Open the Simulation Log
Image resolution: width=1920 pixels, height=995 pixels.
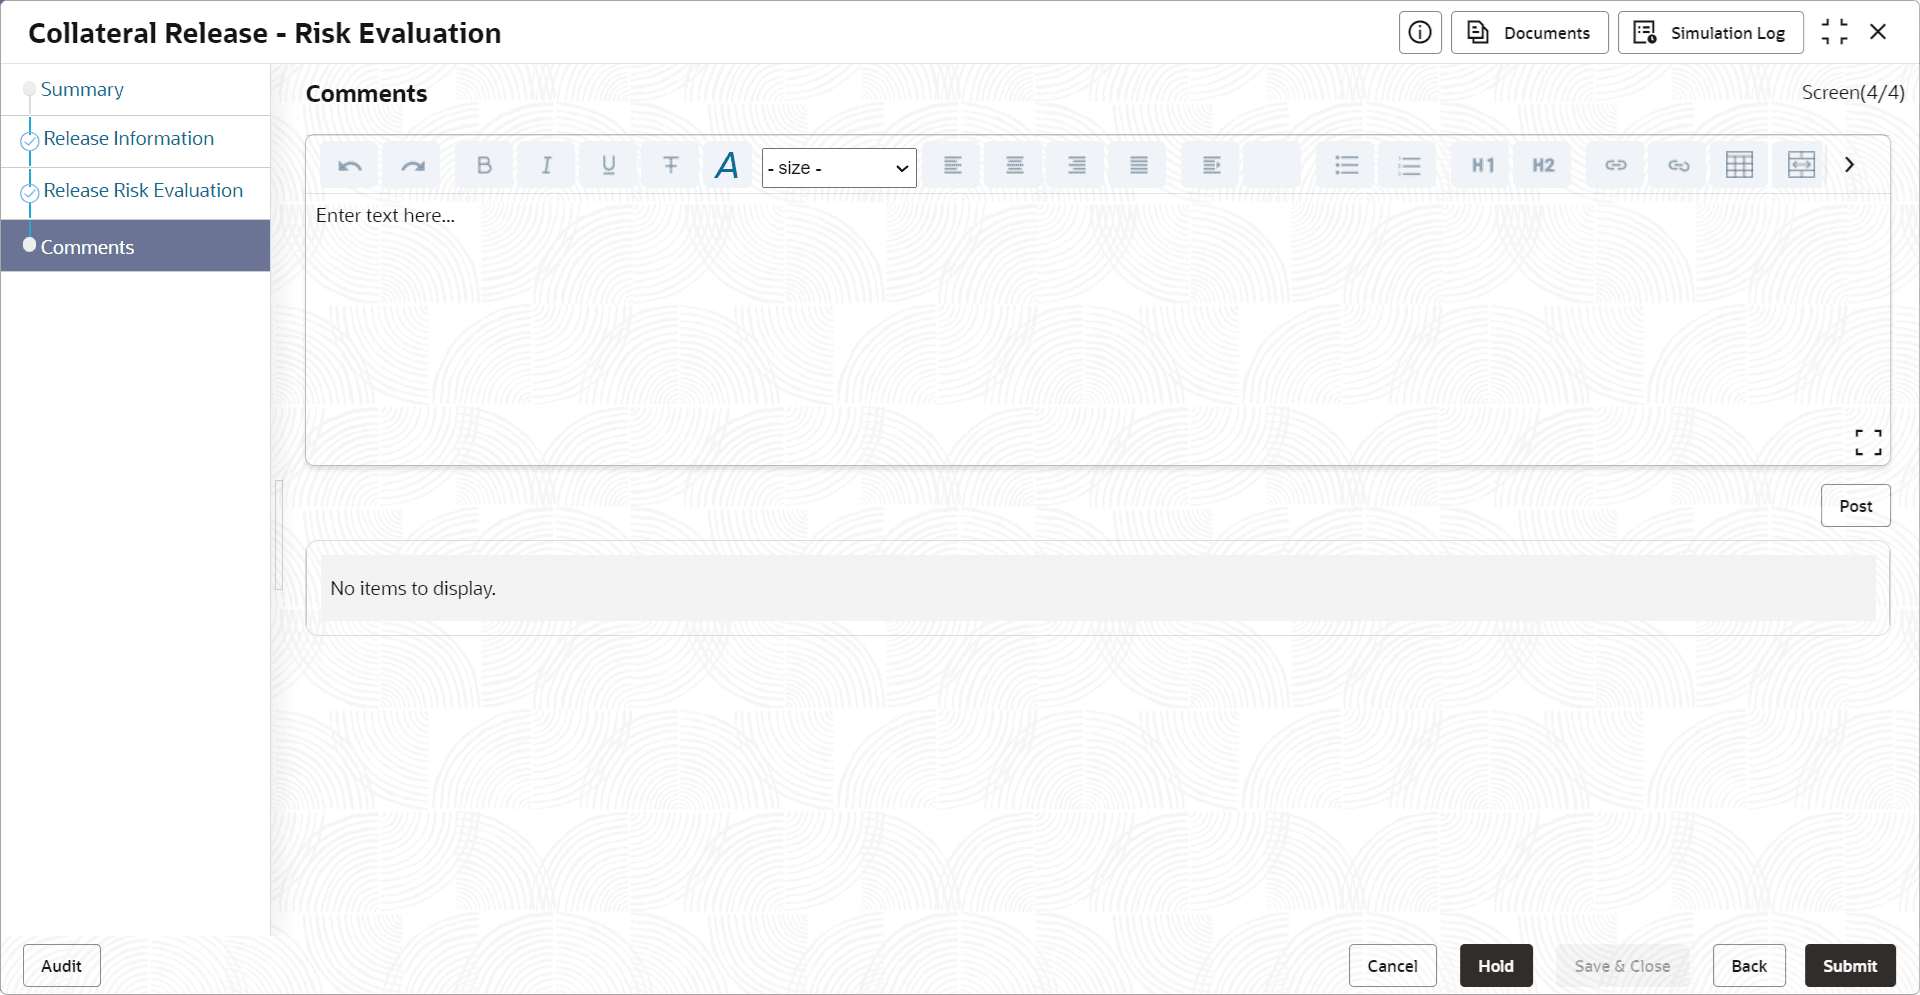click(1710, 33)
